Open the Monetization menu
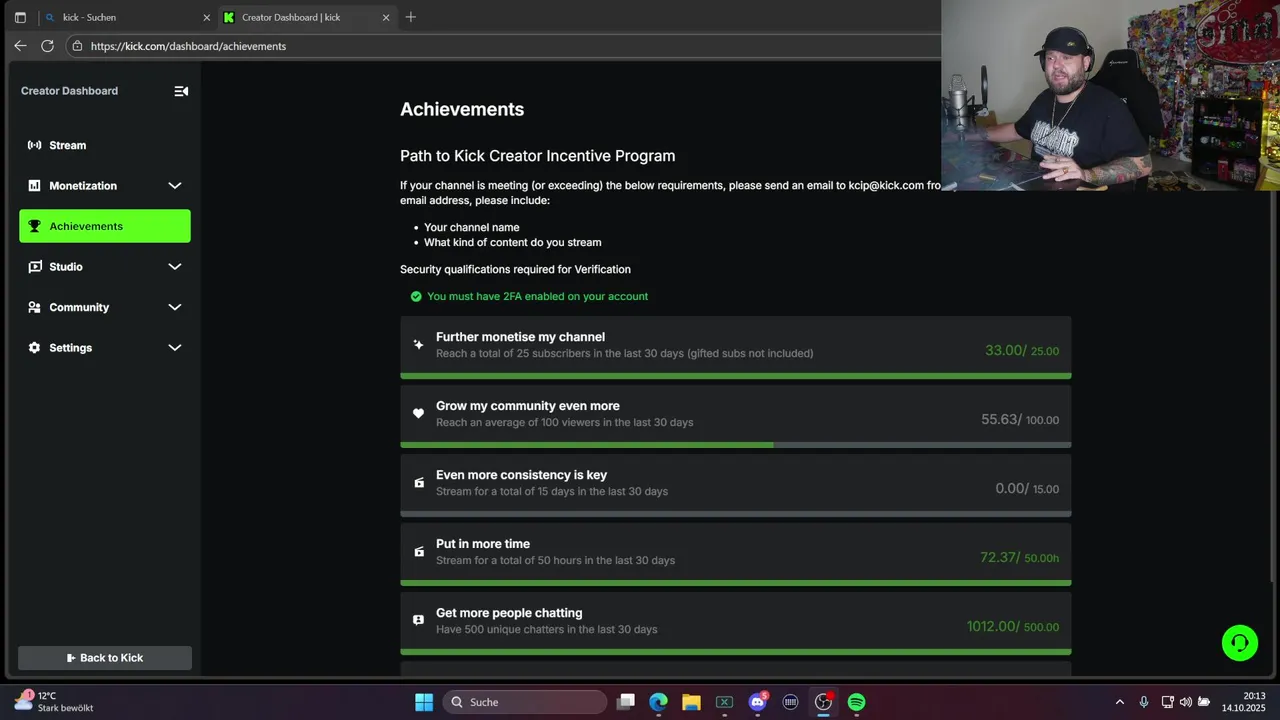 tap(105, 186)
